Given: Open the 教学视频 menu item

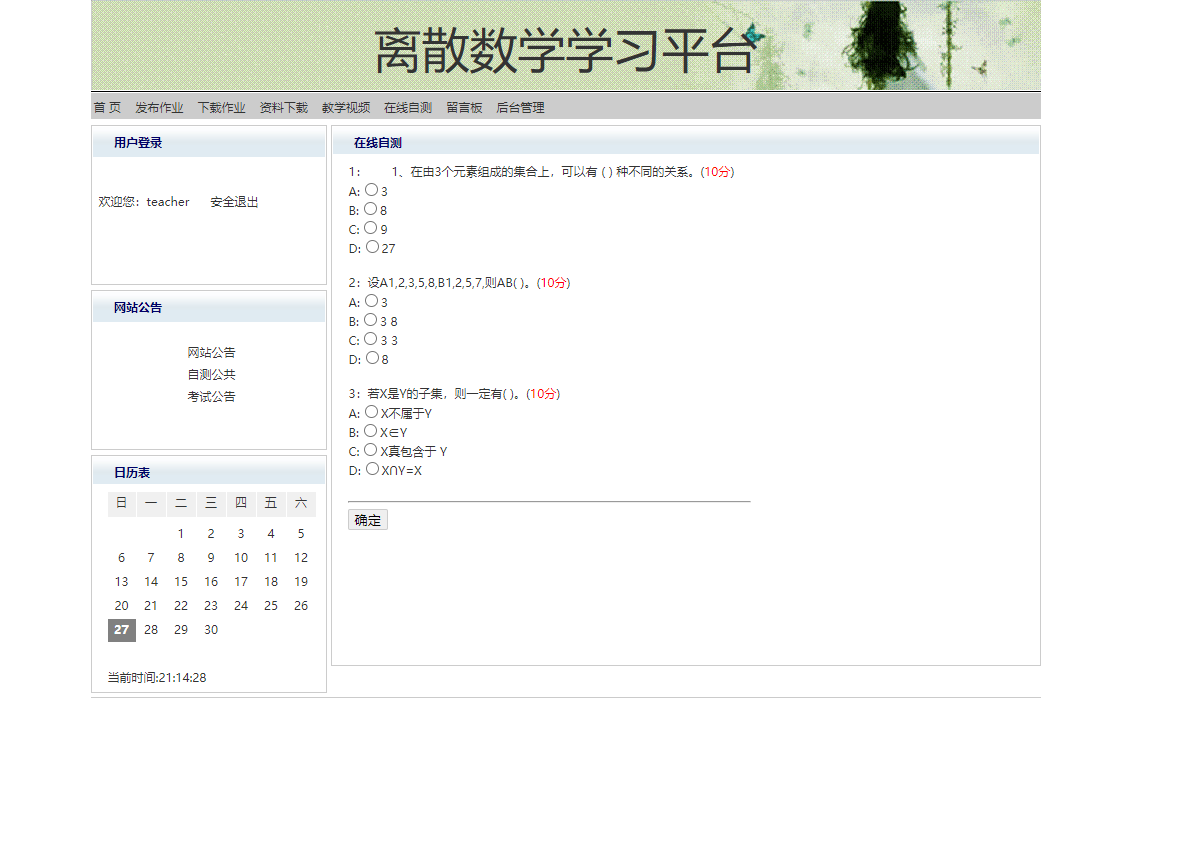Looking at the screenshot, I should pos(344,107).
